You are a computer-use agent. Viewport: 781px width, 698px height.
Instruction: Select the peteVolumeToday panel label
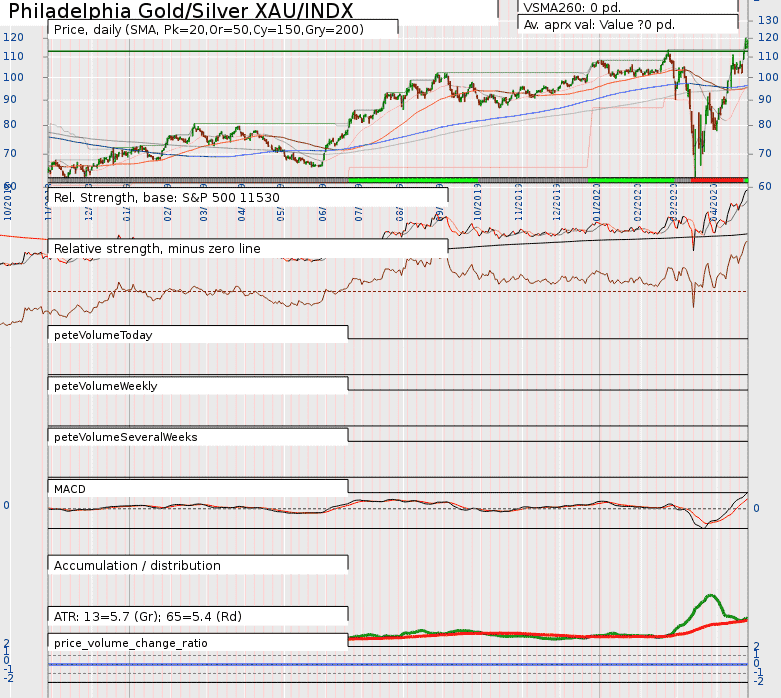103,335
